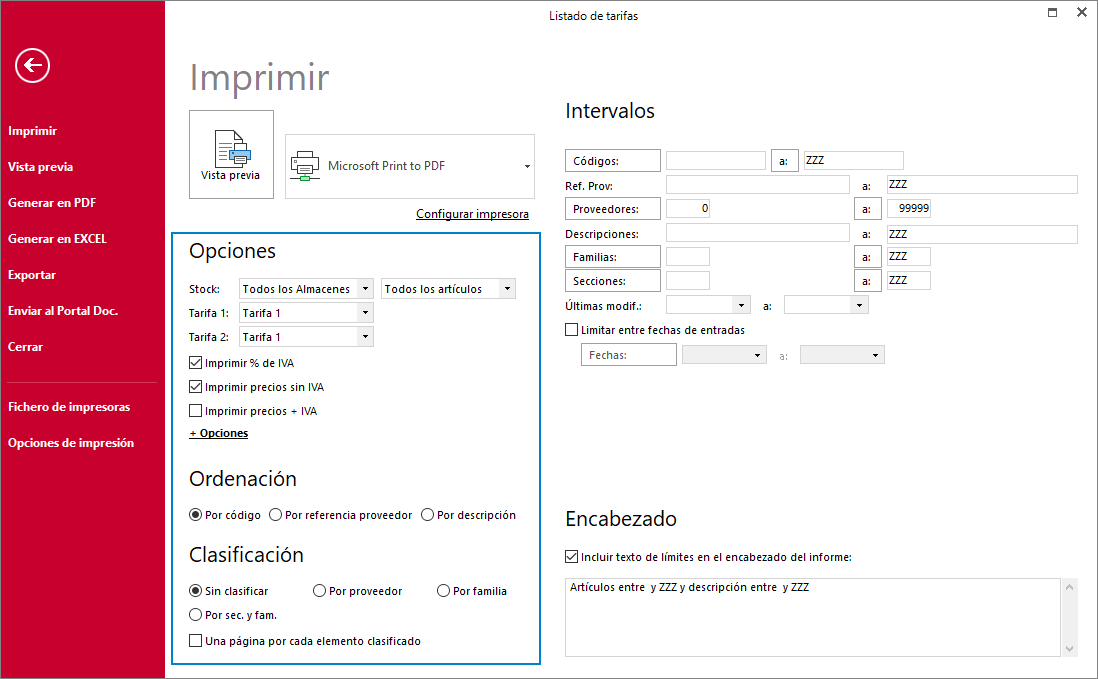Choose Generar en PDF
Viewport: 1098px width, 679px height.
[x=52, y=203]
